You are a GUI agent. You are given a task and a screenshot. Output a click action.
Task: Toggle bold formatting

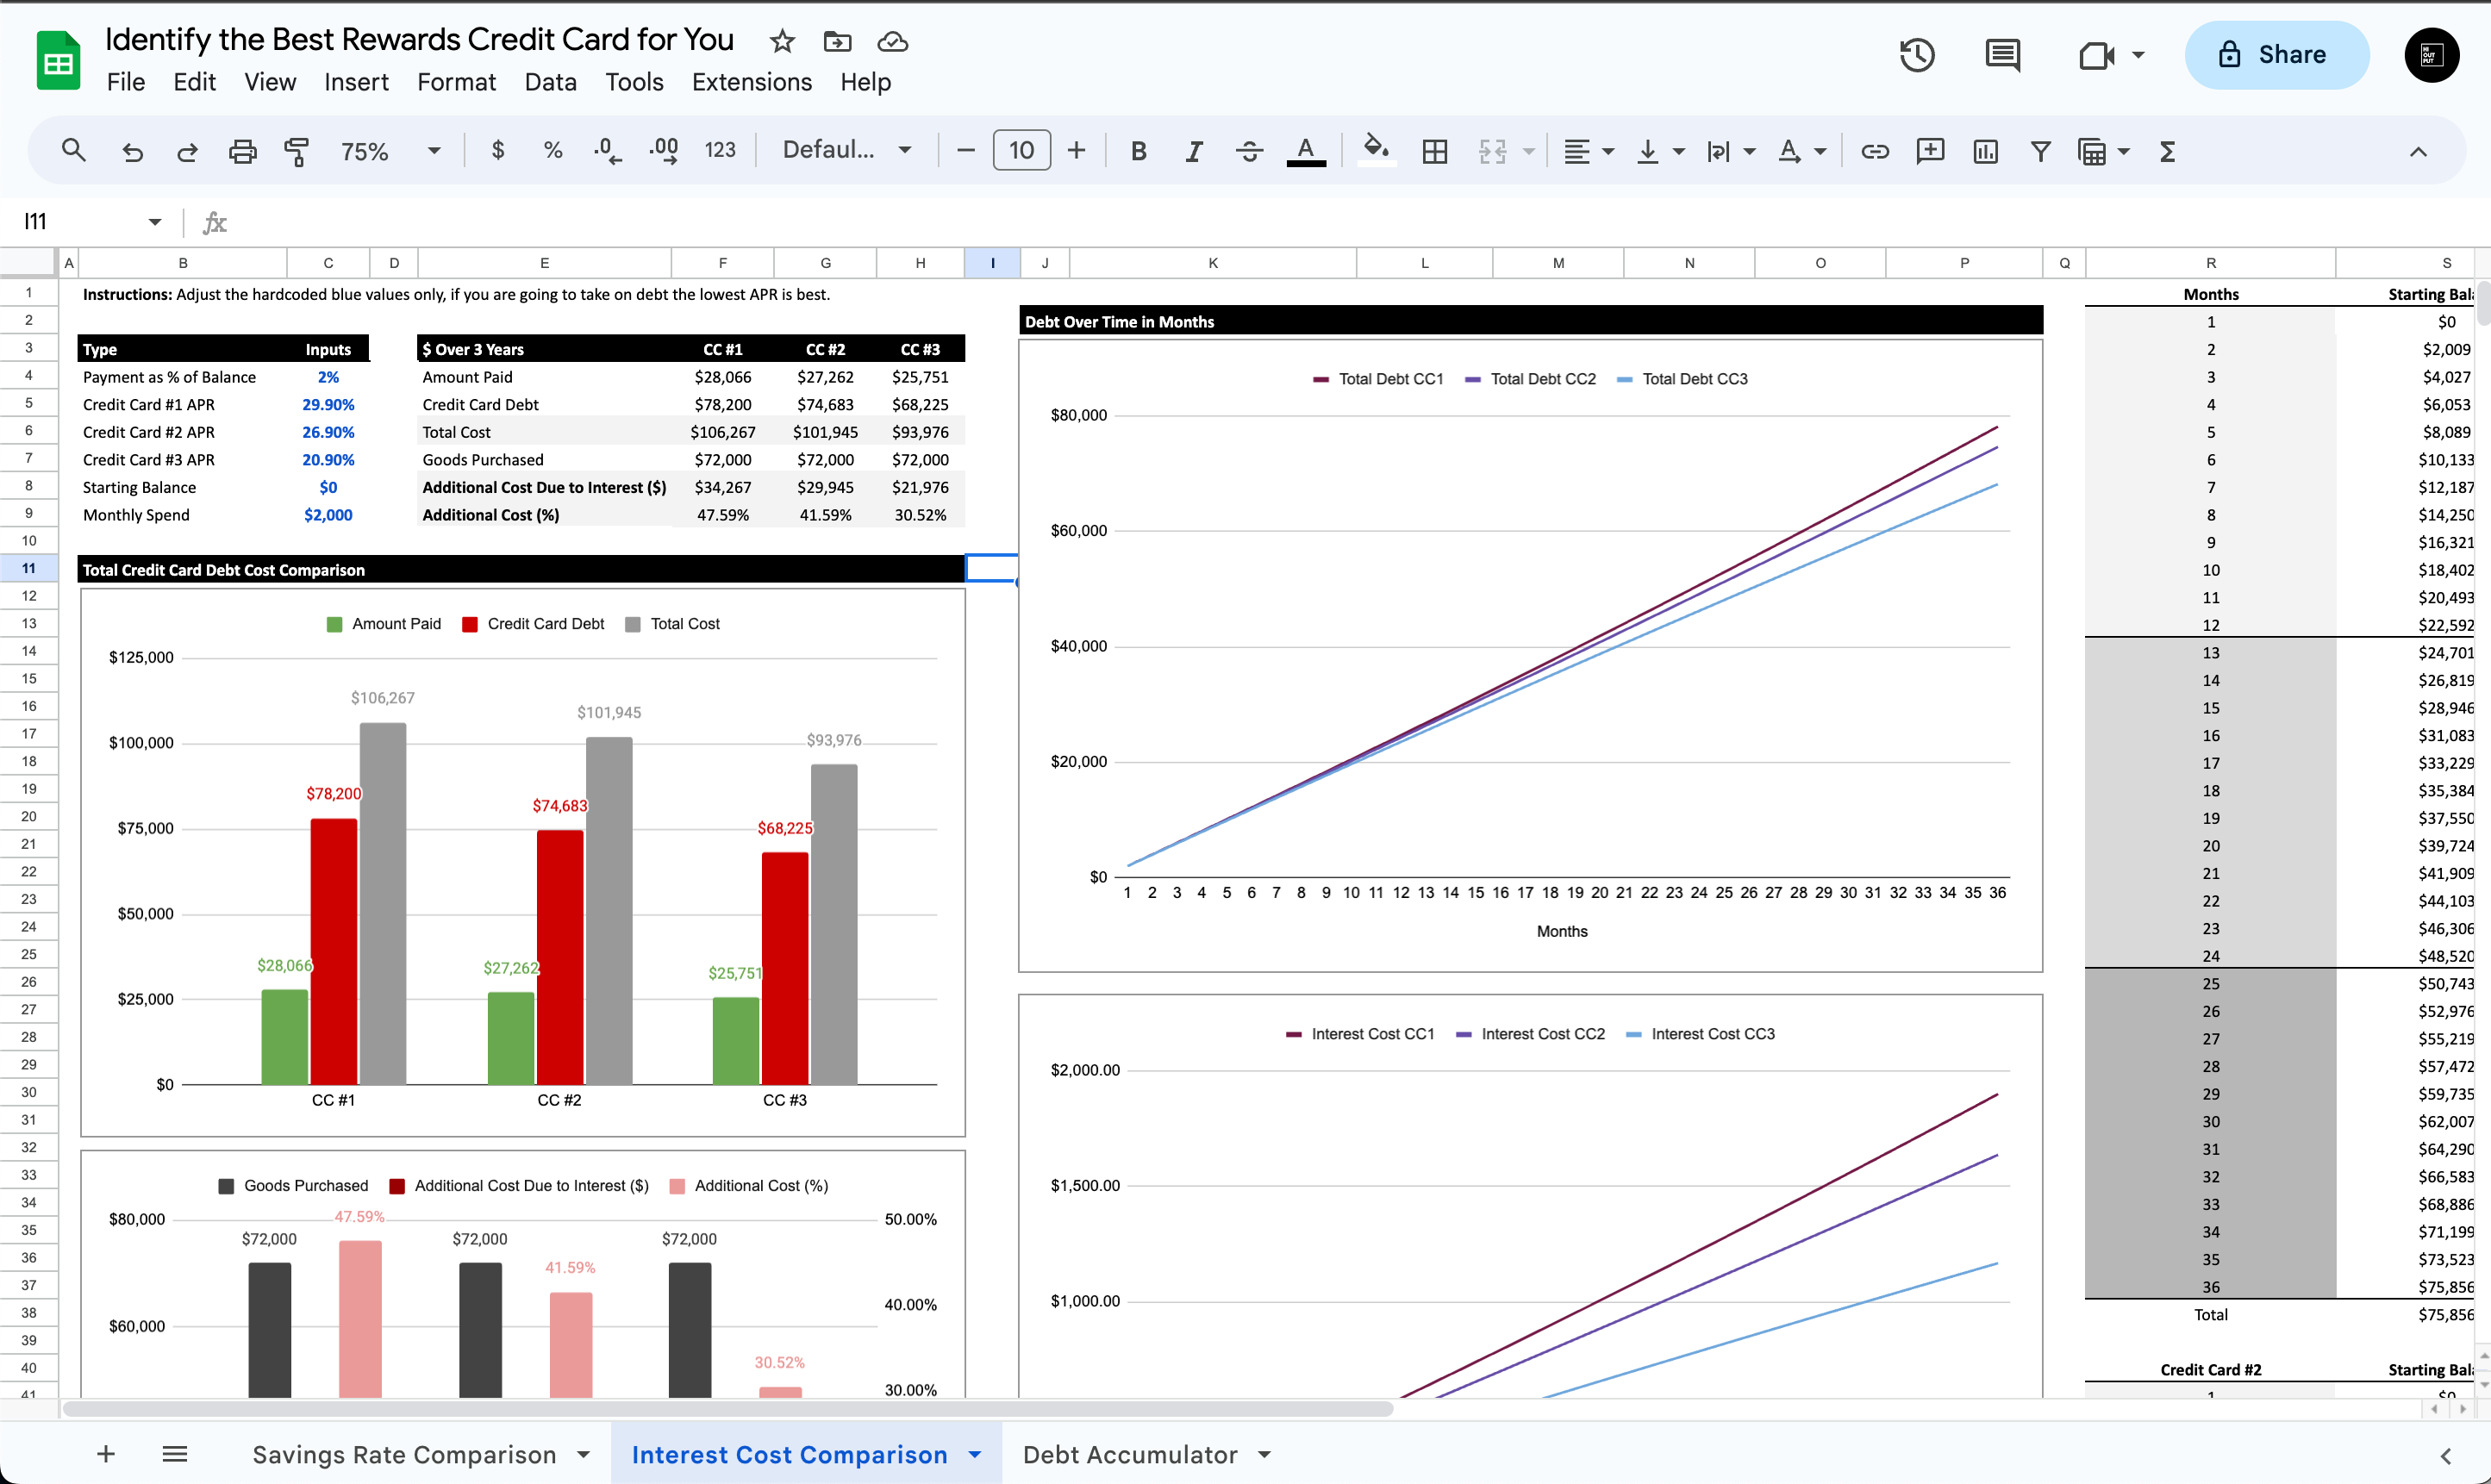tap(1138, 151)
